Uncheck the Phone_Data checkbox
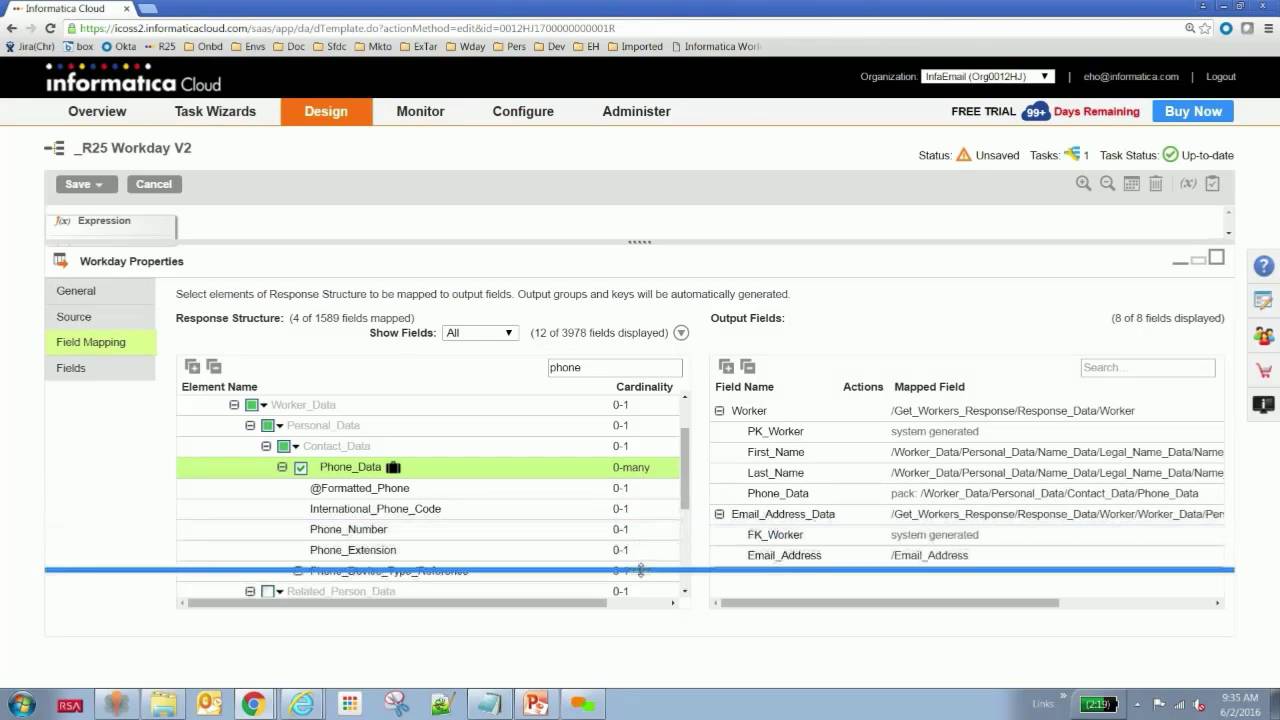This screenshot has width=1280, height=720. tap(300, 467)
